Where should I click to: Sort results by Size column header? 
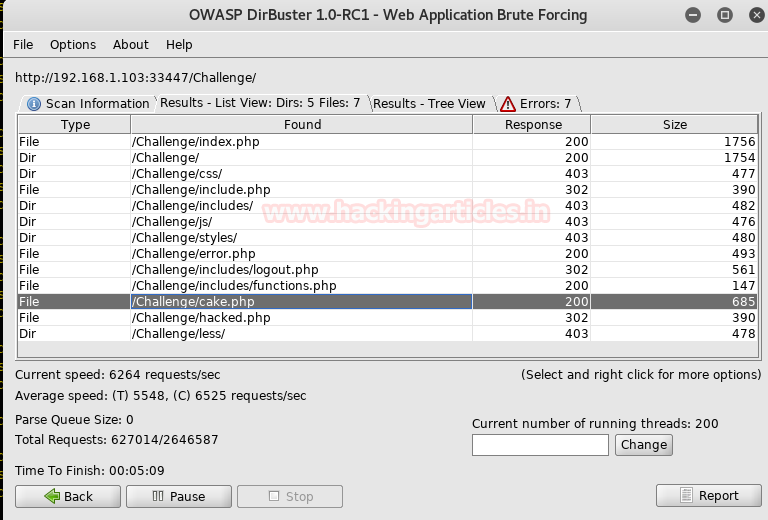click(674, 124)
